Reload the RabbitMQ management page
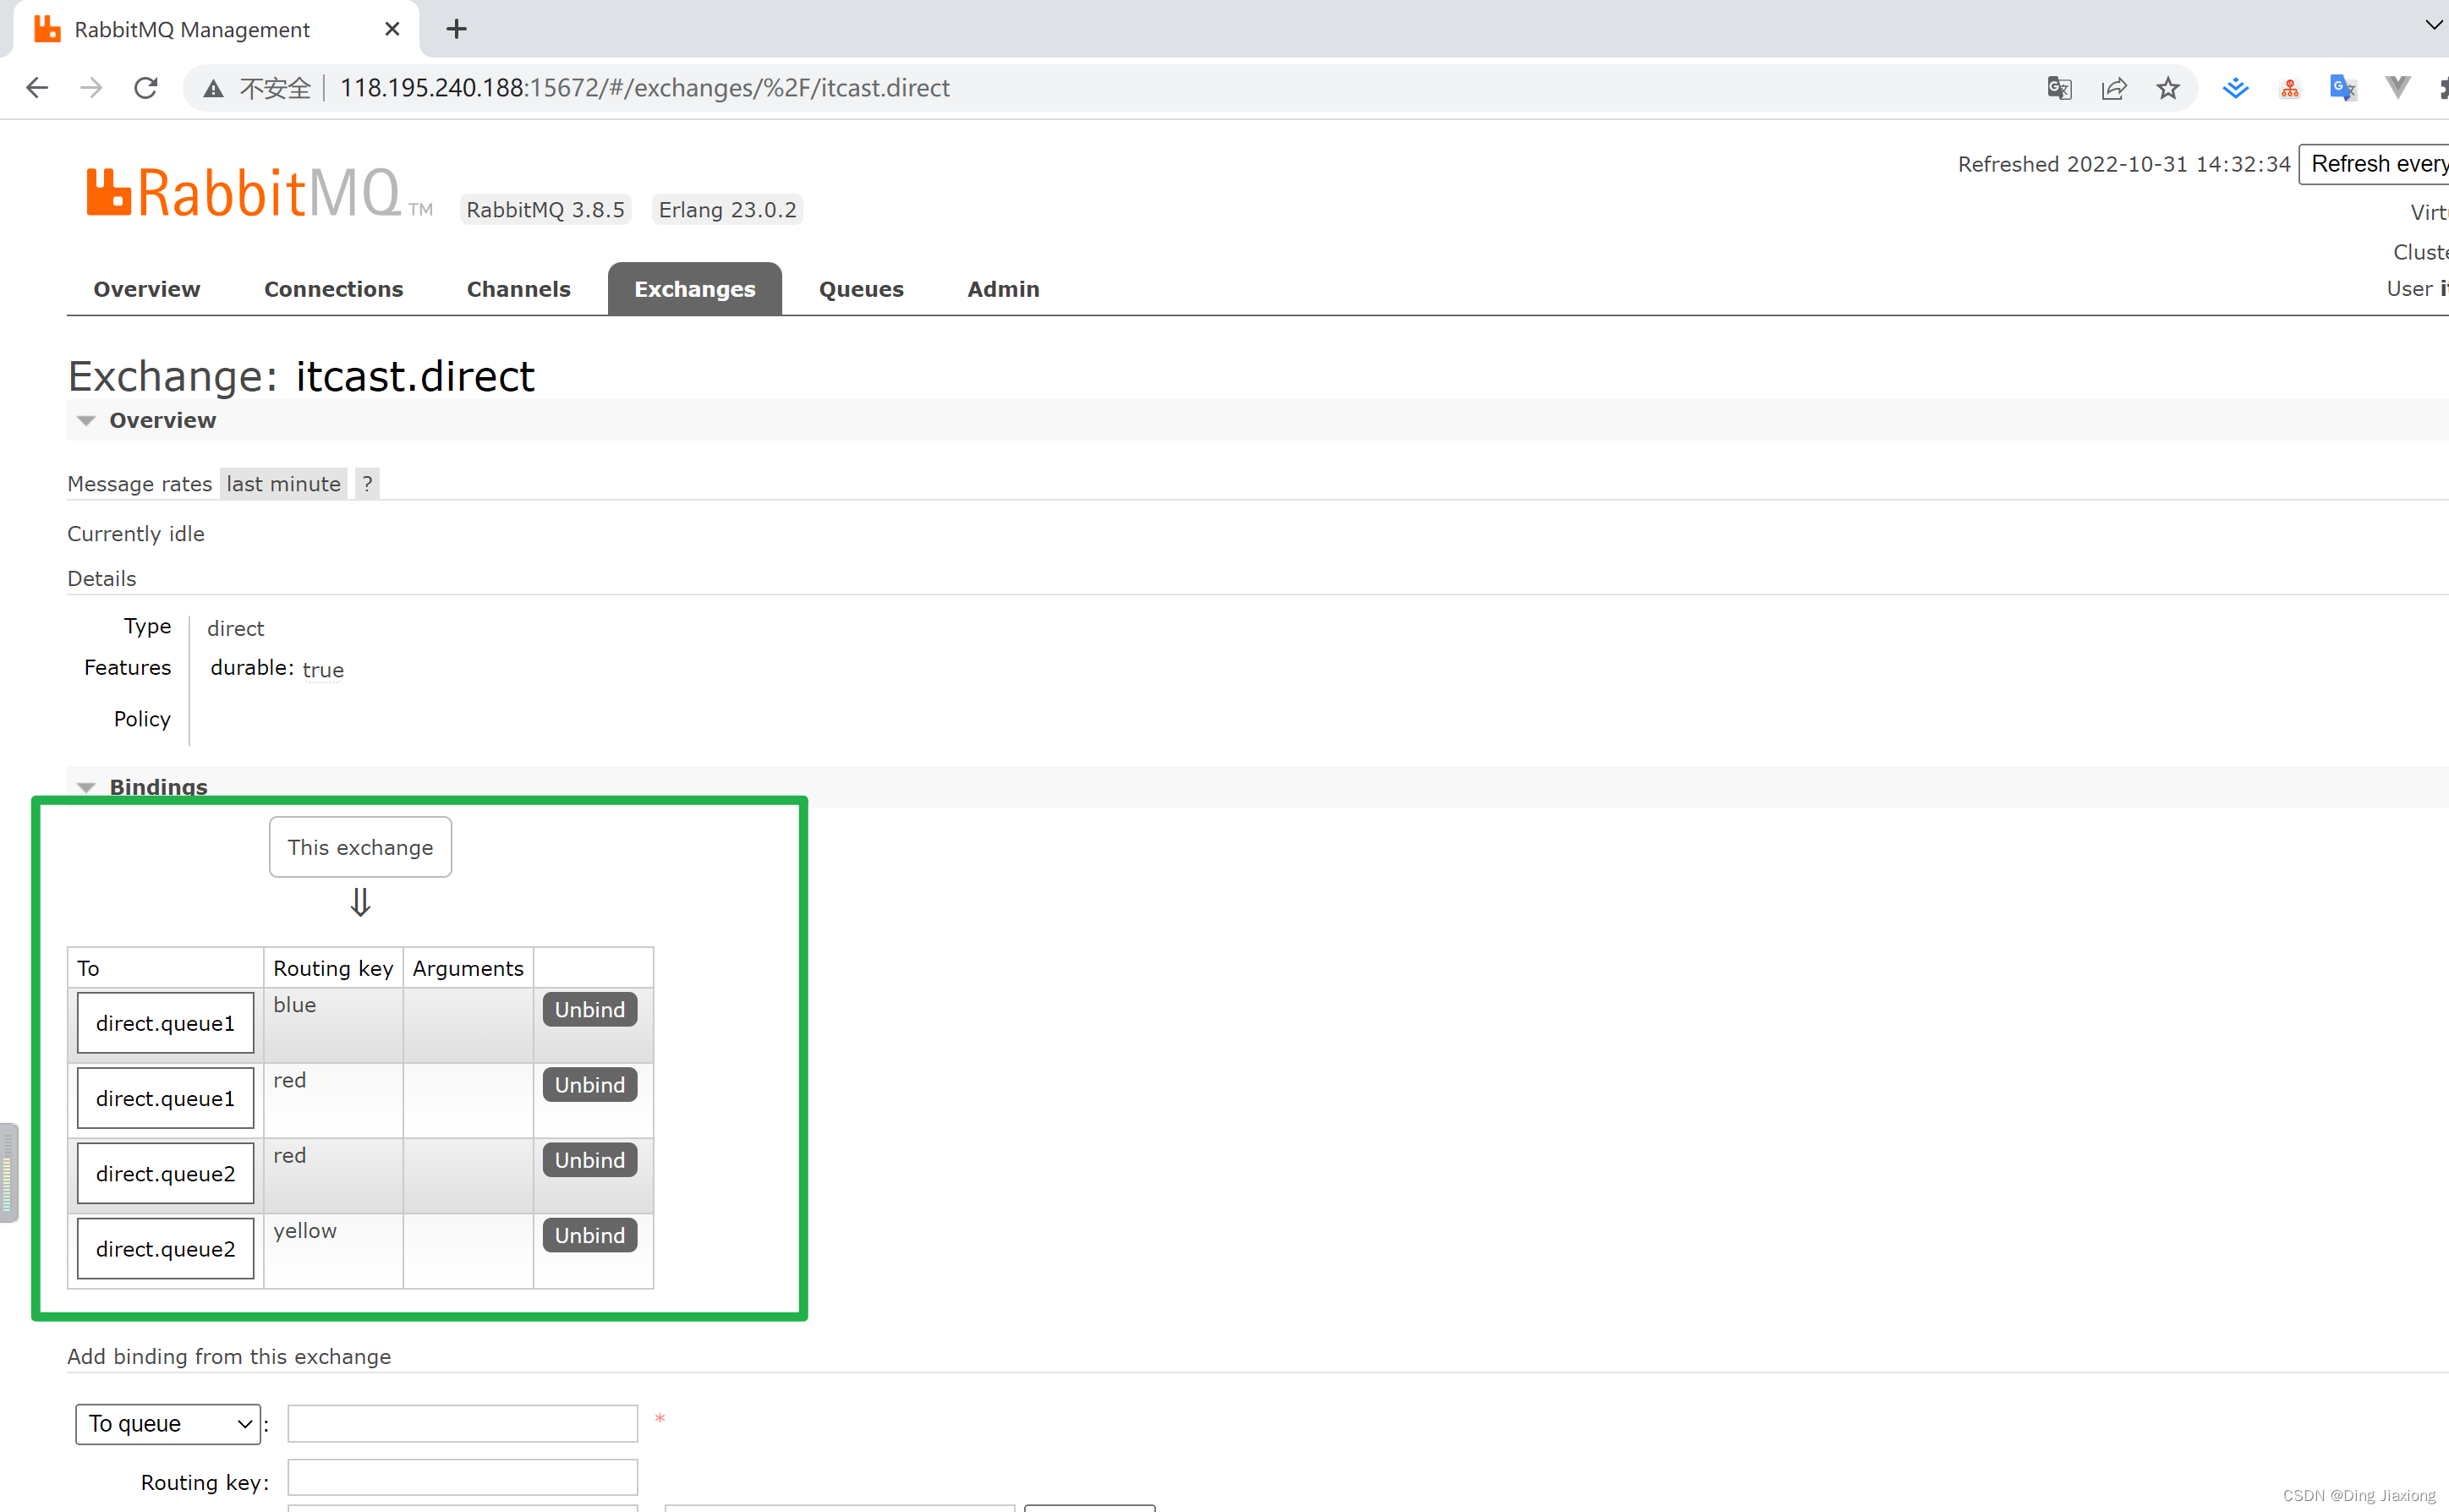Image resolution: width=2449 pixels, height=1512 pixels. coord(146,88)
